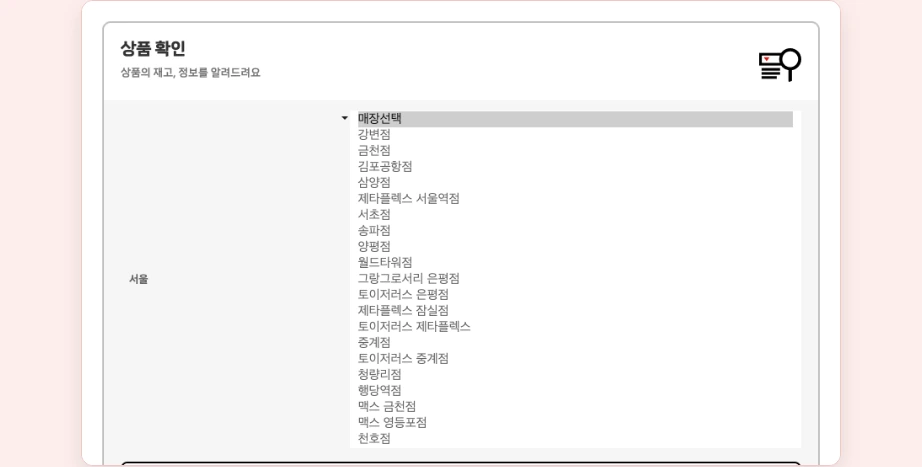Select 월드타워점 from the list

575,262
